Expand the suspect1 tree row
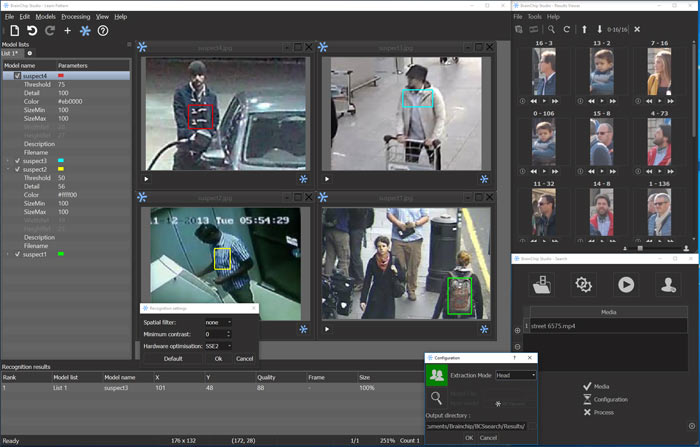This screenshot has width=700, height=447. click(x=8, y=254)
